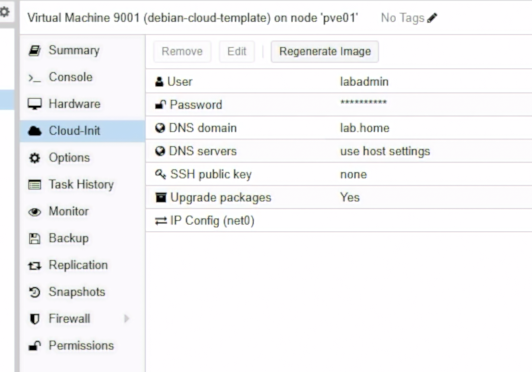Click the Password unlock icon in table

point(160,105)
